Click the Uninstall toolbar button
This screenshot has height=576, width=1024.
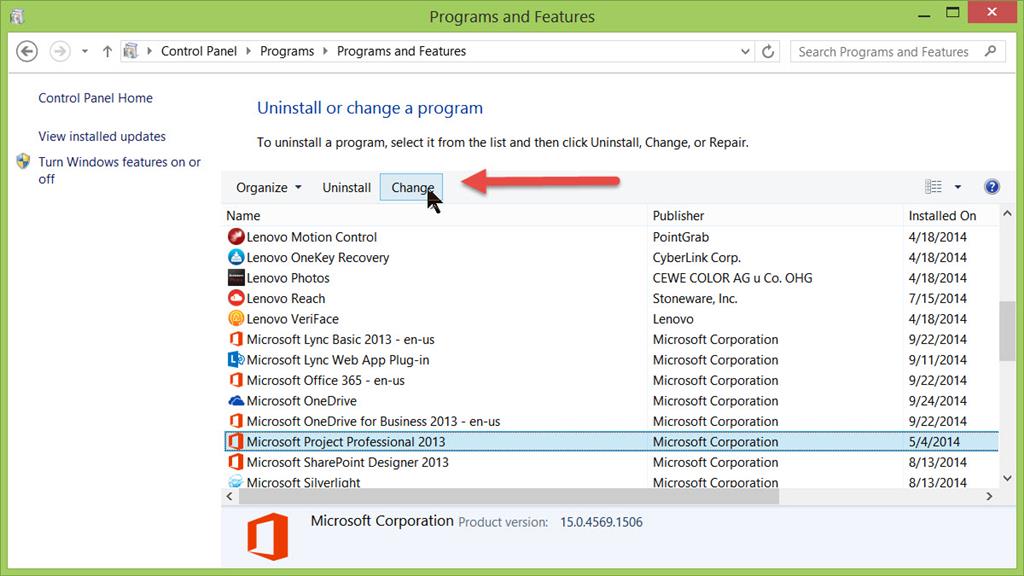tap(346, 187)
